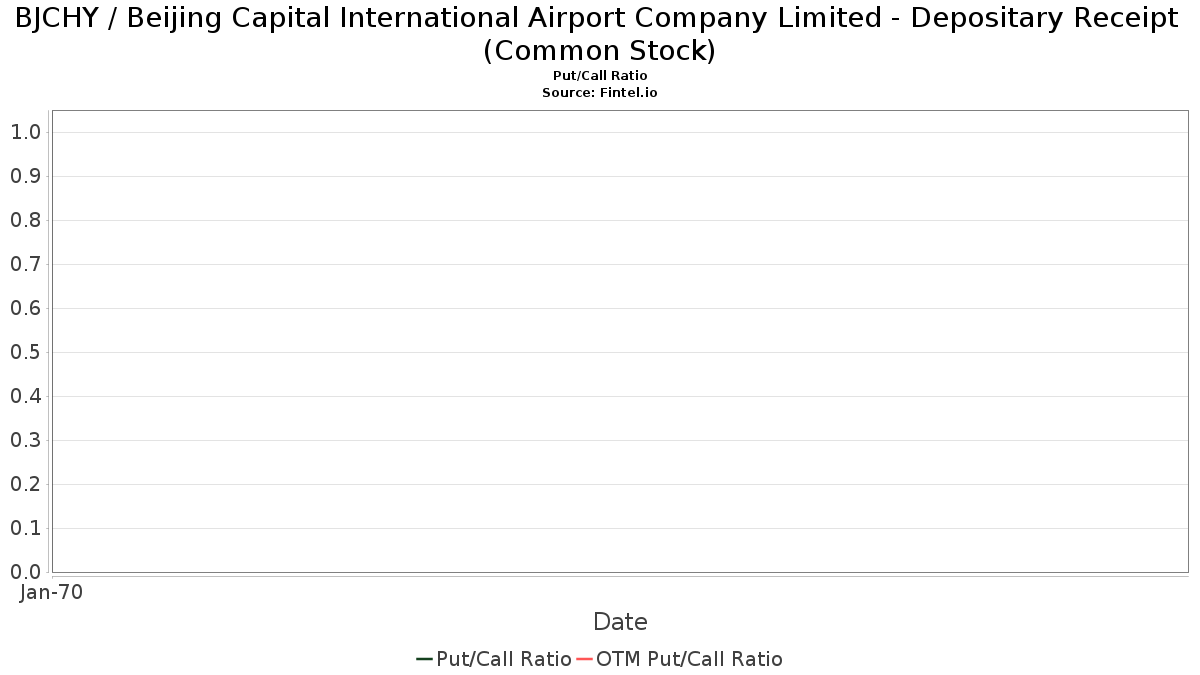Select the 0.6 y-axis tick label
Viewport: 1200px width, 675px height.
point(25,308)
